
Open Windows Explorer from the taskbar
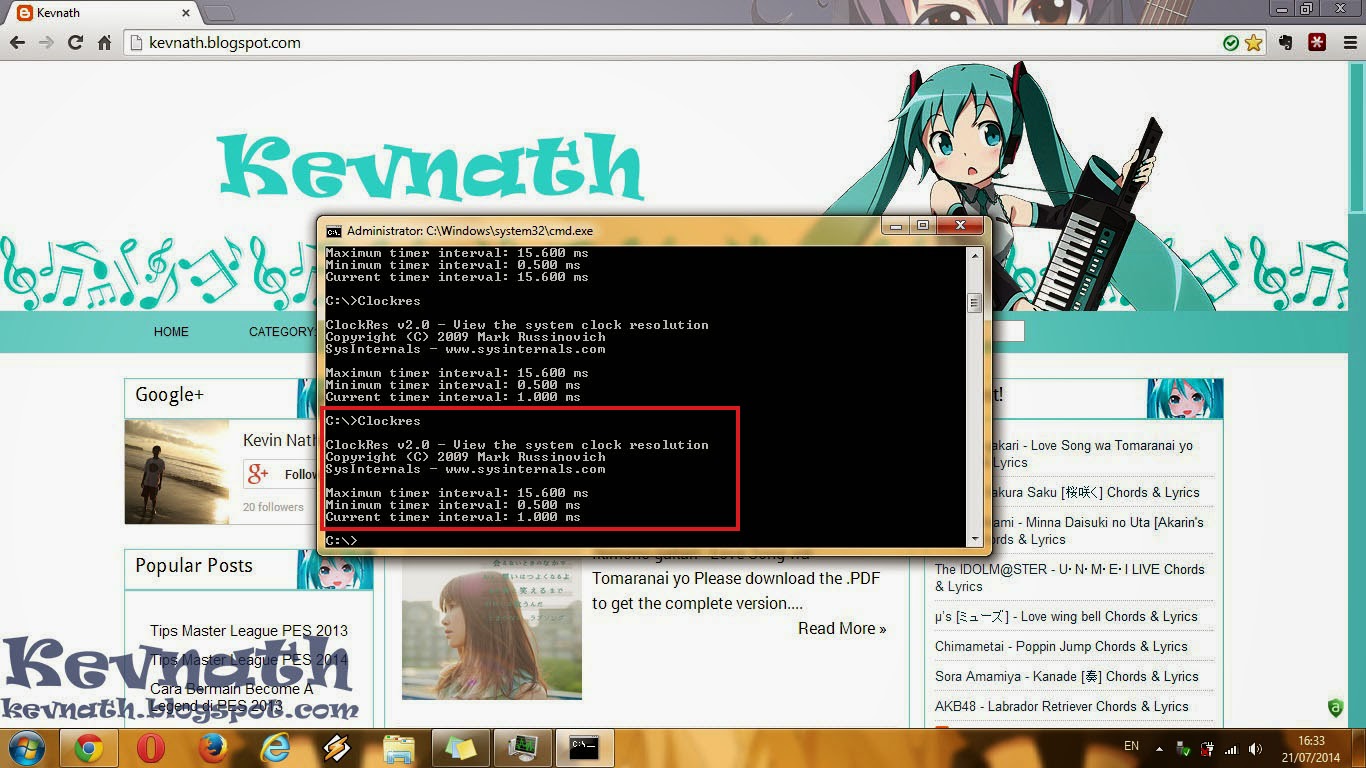pos(399,748)
